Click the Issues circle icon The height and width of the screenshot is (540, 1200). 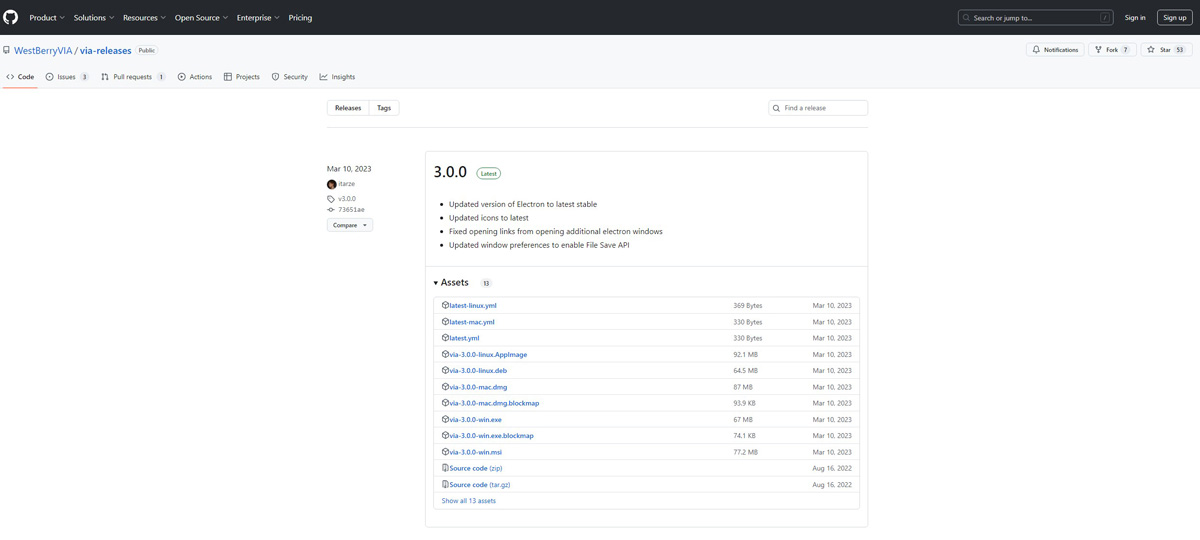[x=49, y=77]
